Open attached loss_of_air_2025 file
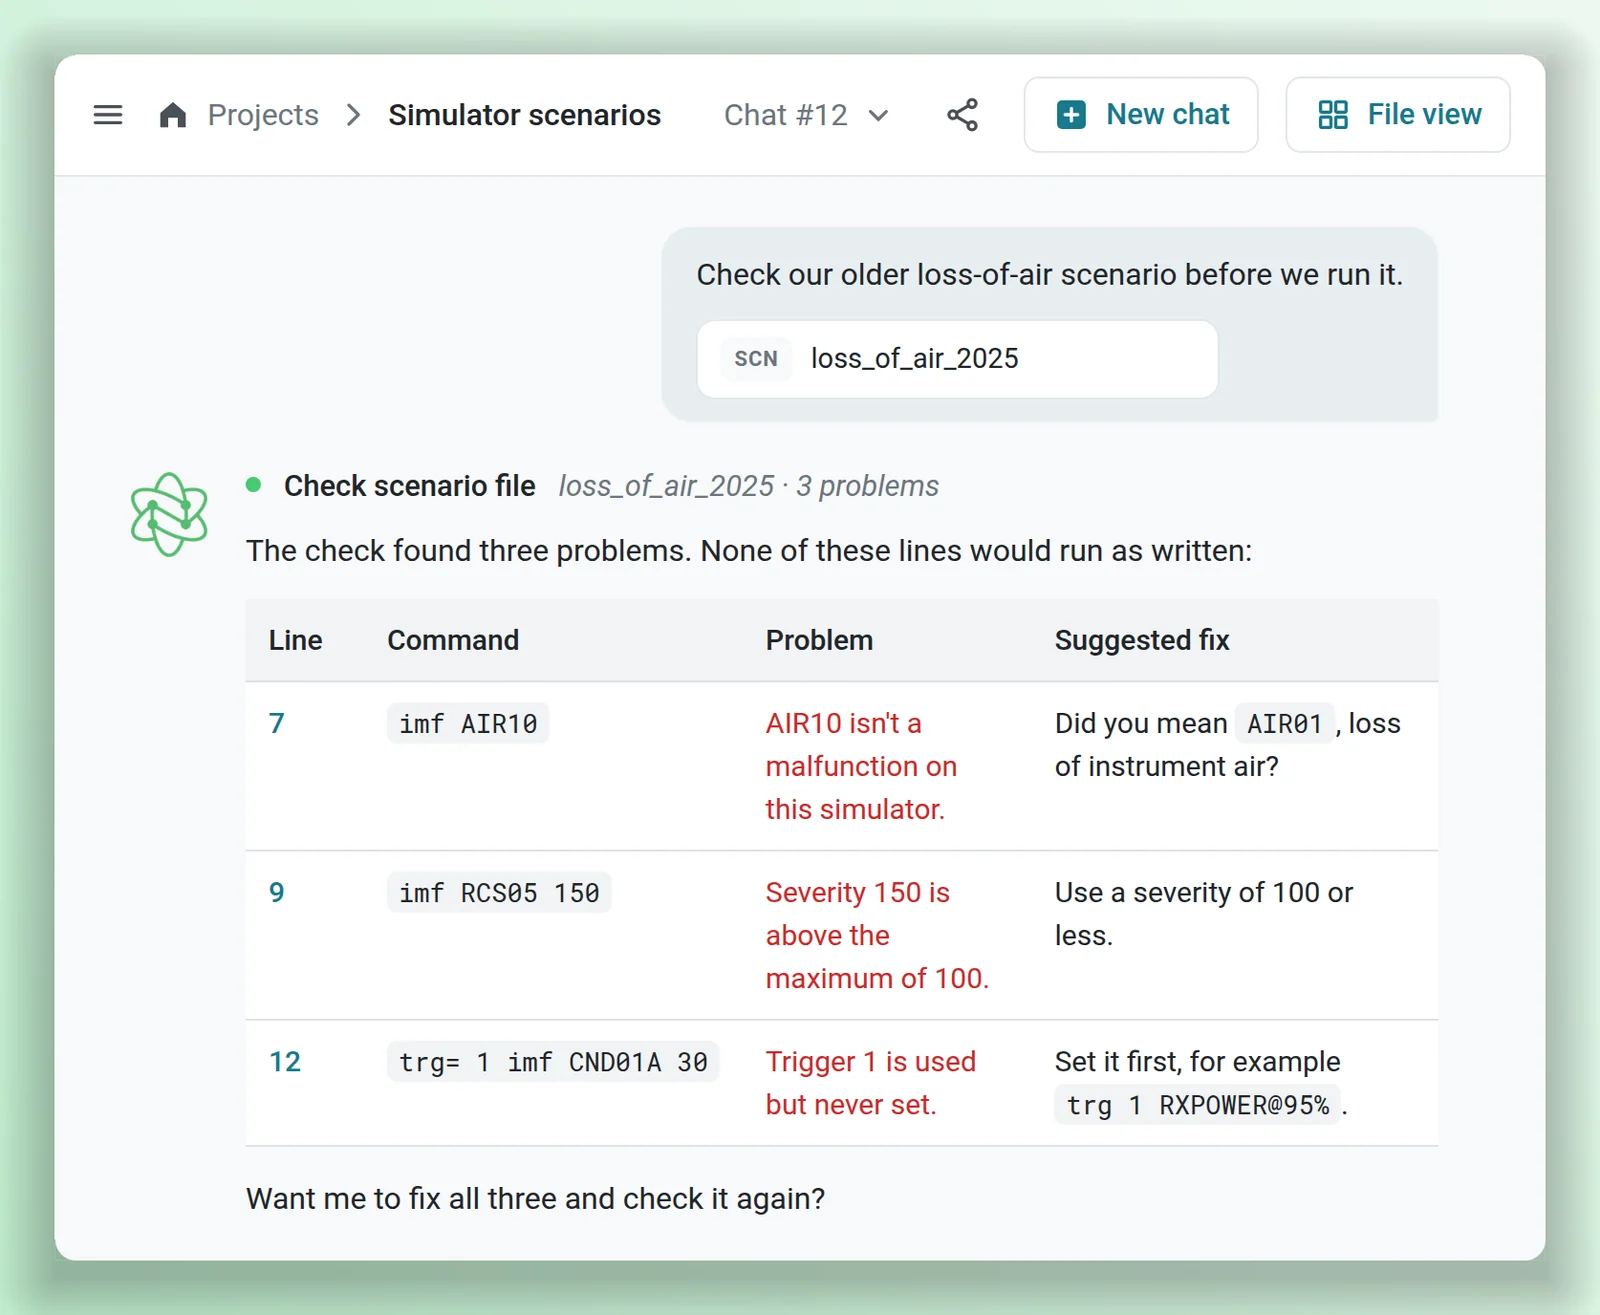Image resolution: width=1600 pixels, height=1315 pixels. coord(957,359)
